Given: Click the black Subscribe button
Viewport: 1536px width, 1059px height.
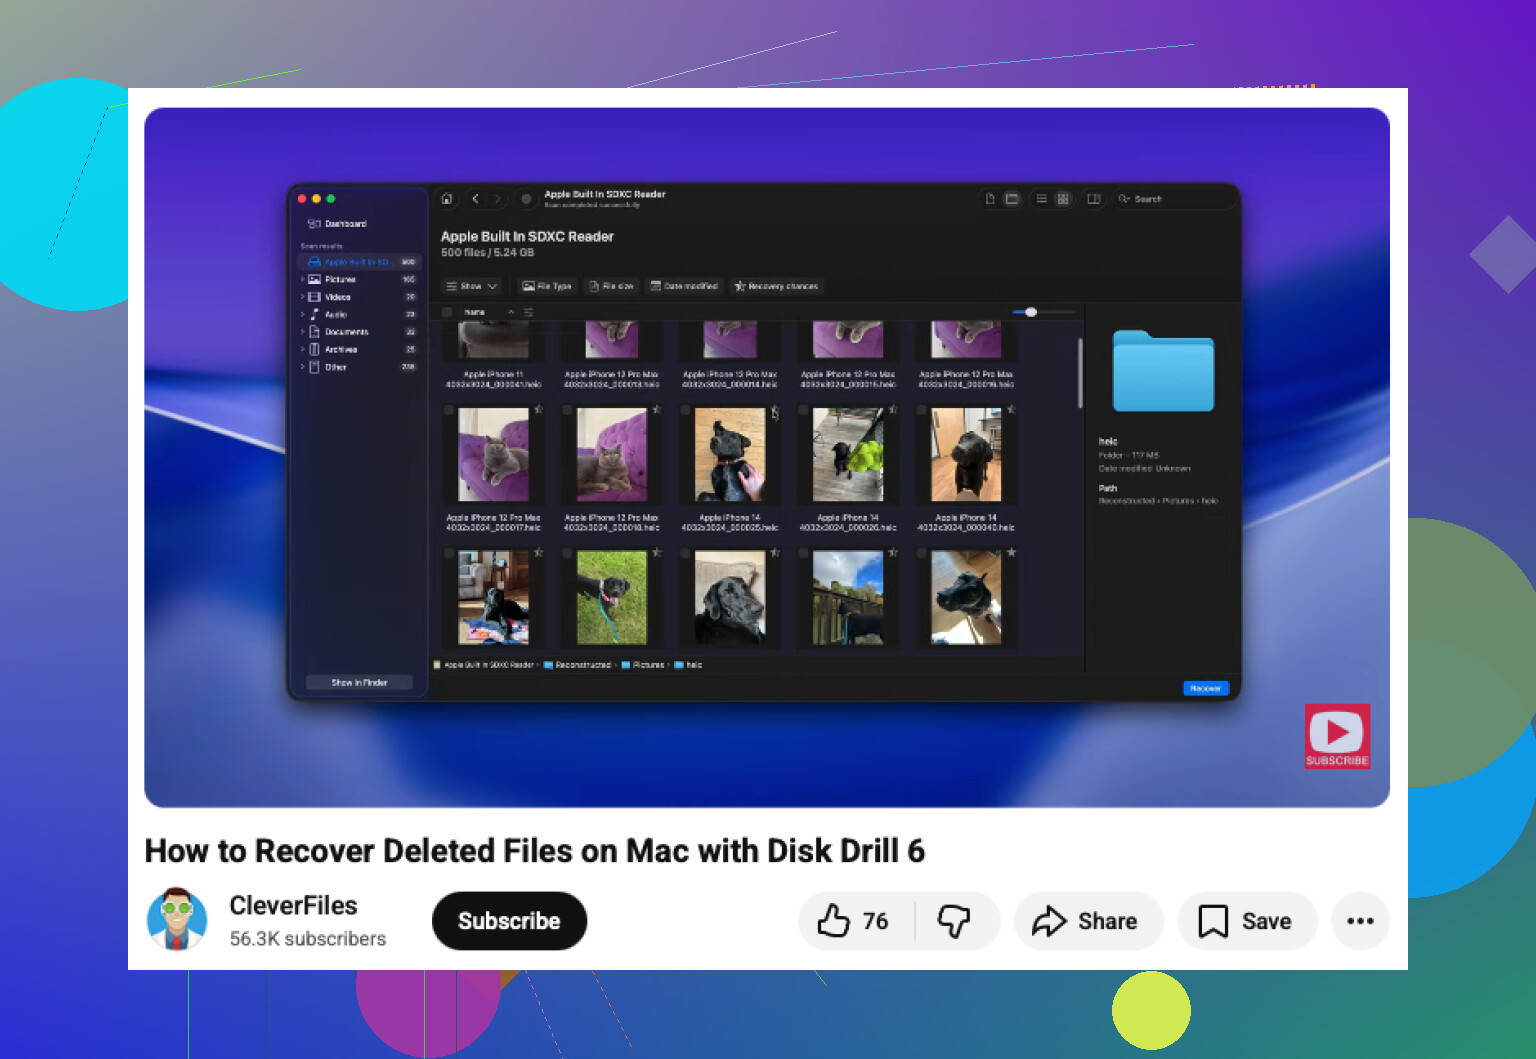Looking at the screenshot, I should click(x=509, y=921).
